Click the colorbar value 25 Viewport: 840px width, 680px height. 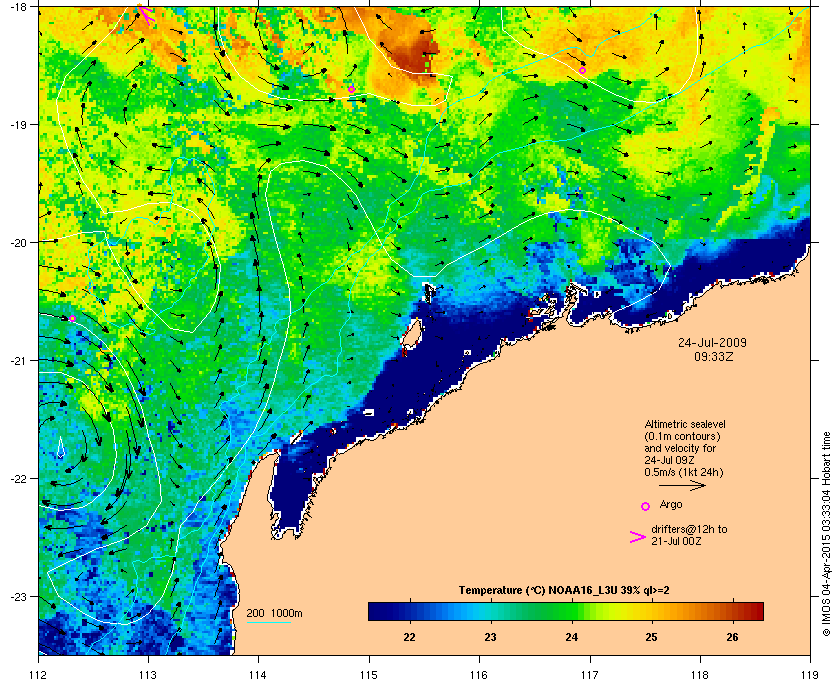pyautogui.click(x=651, y=637)
